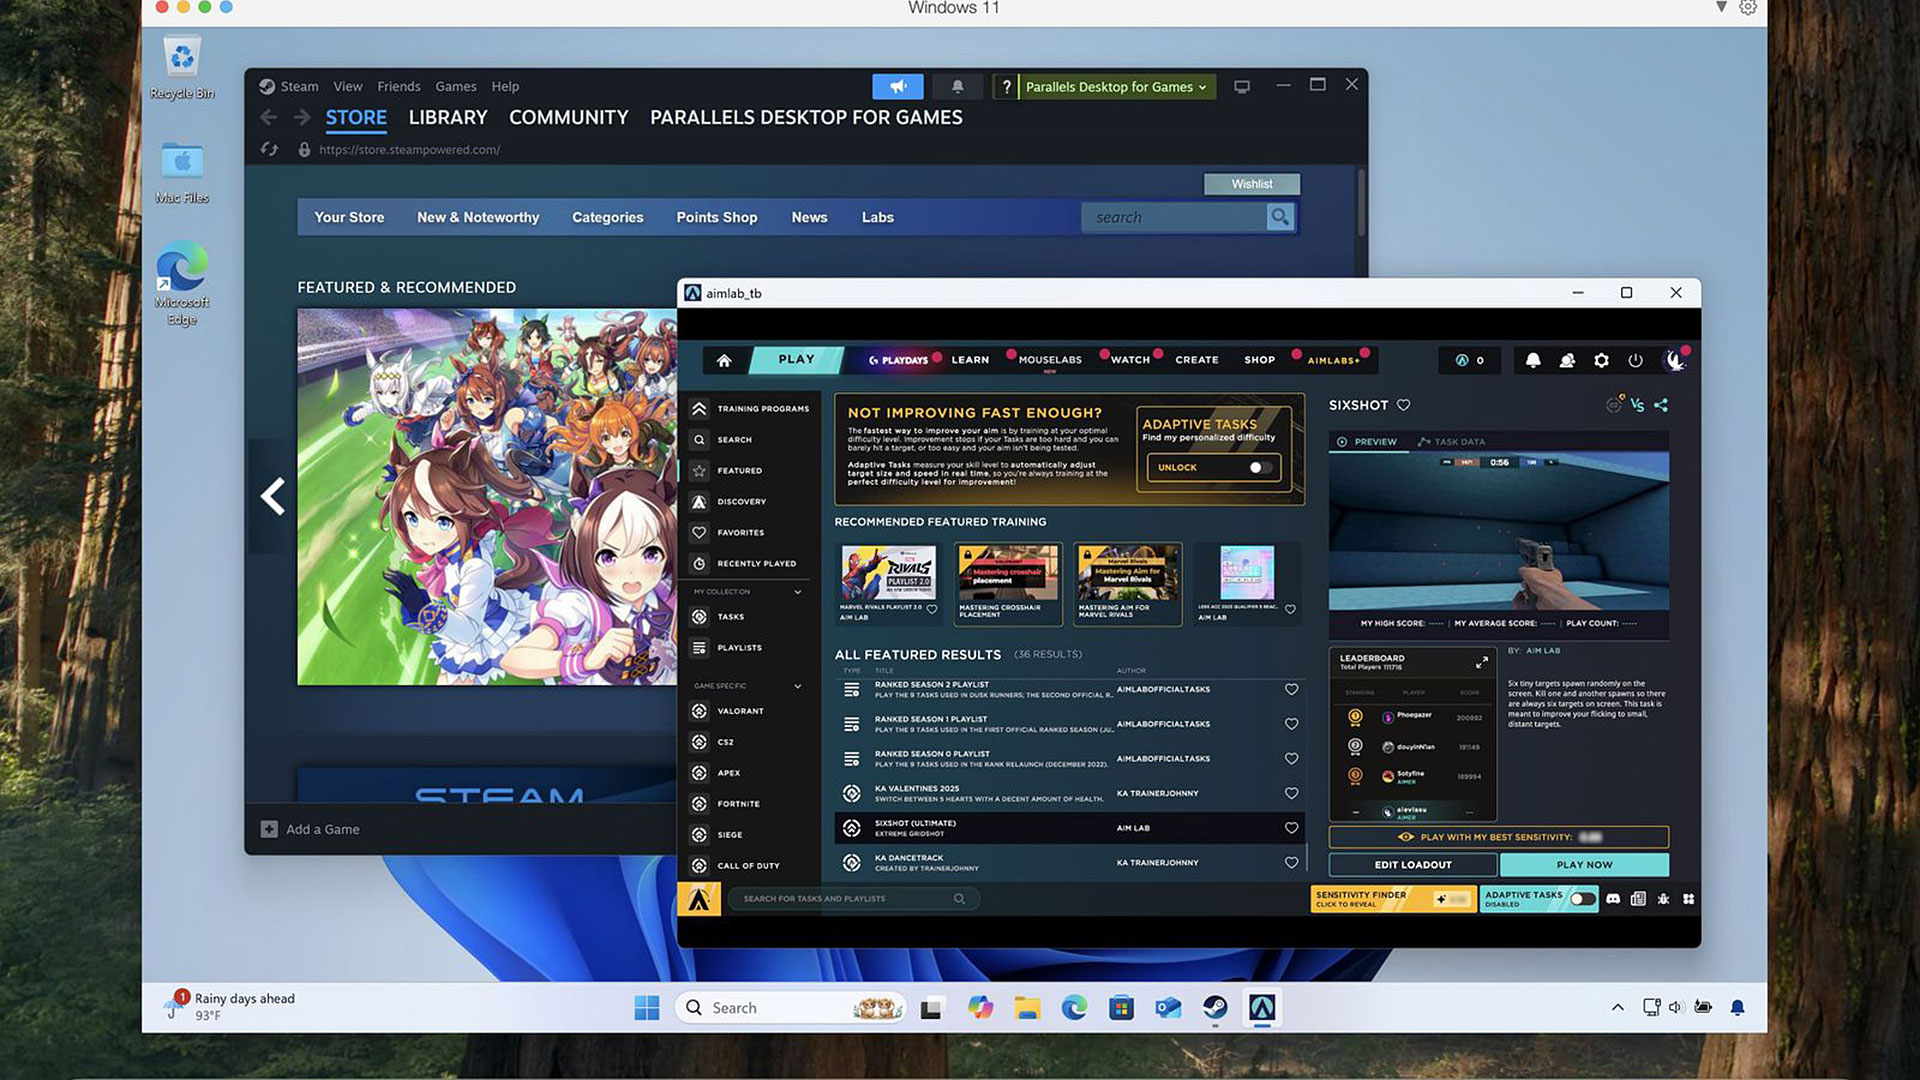Toggle the Adaptive Tasks Unlock switch
Image resolution: width=1920 pixels, height=1080 pixels.
coord(1260,467)
